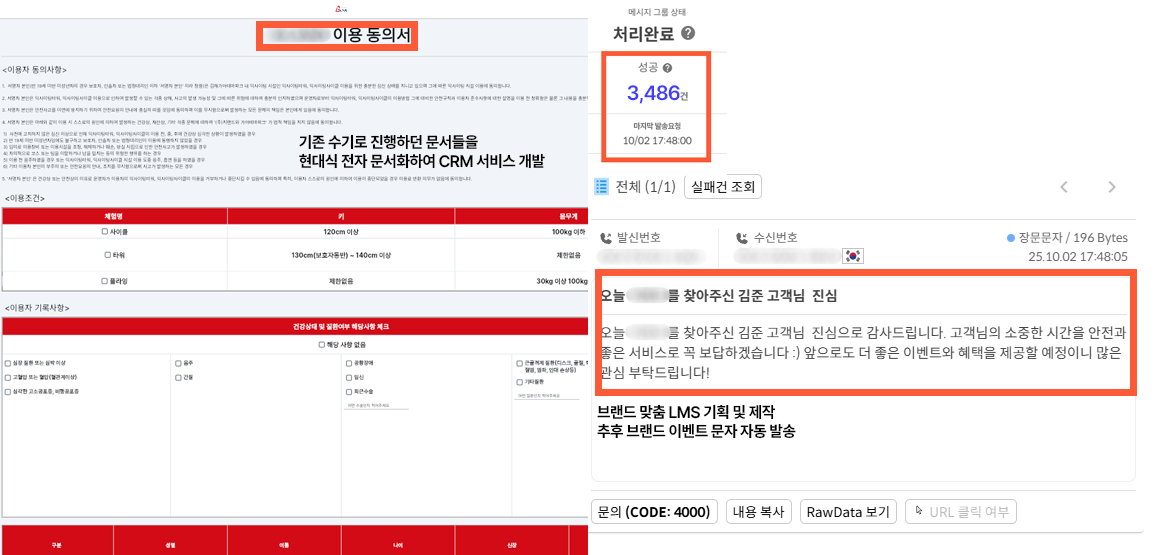Viewport: 1160px width, 555px height.
Task: Click the 최근수술 detail text field
Action: tap(377, 406)
